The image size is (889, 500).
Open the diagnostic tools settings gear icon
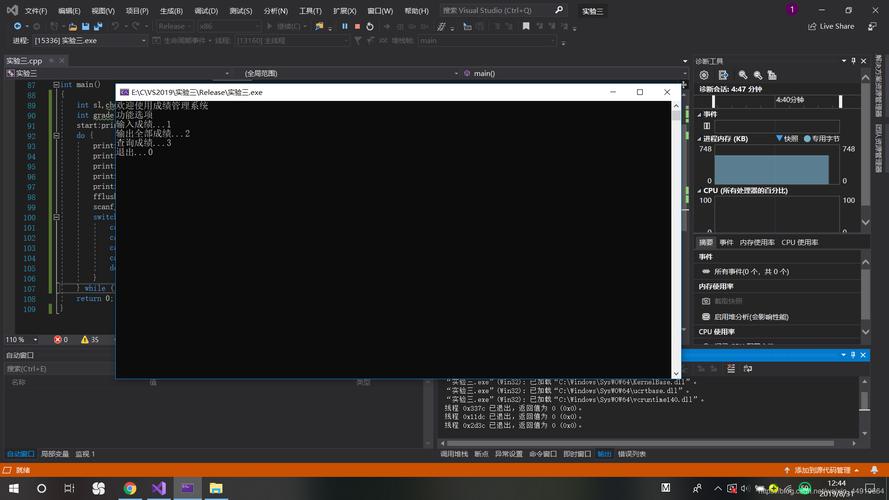704,75
